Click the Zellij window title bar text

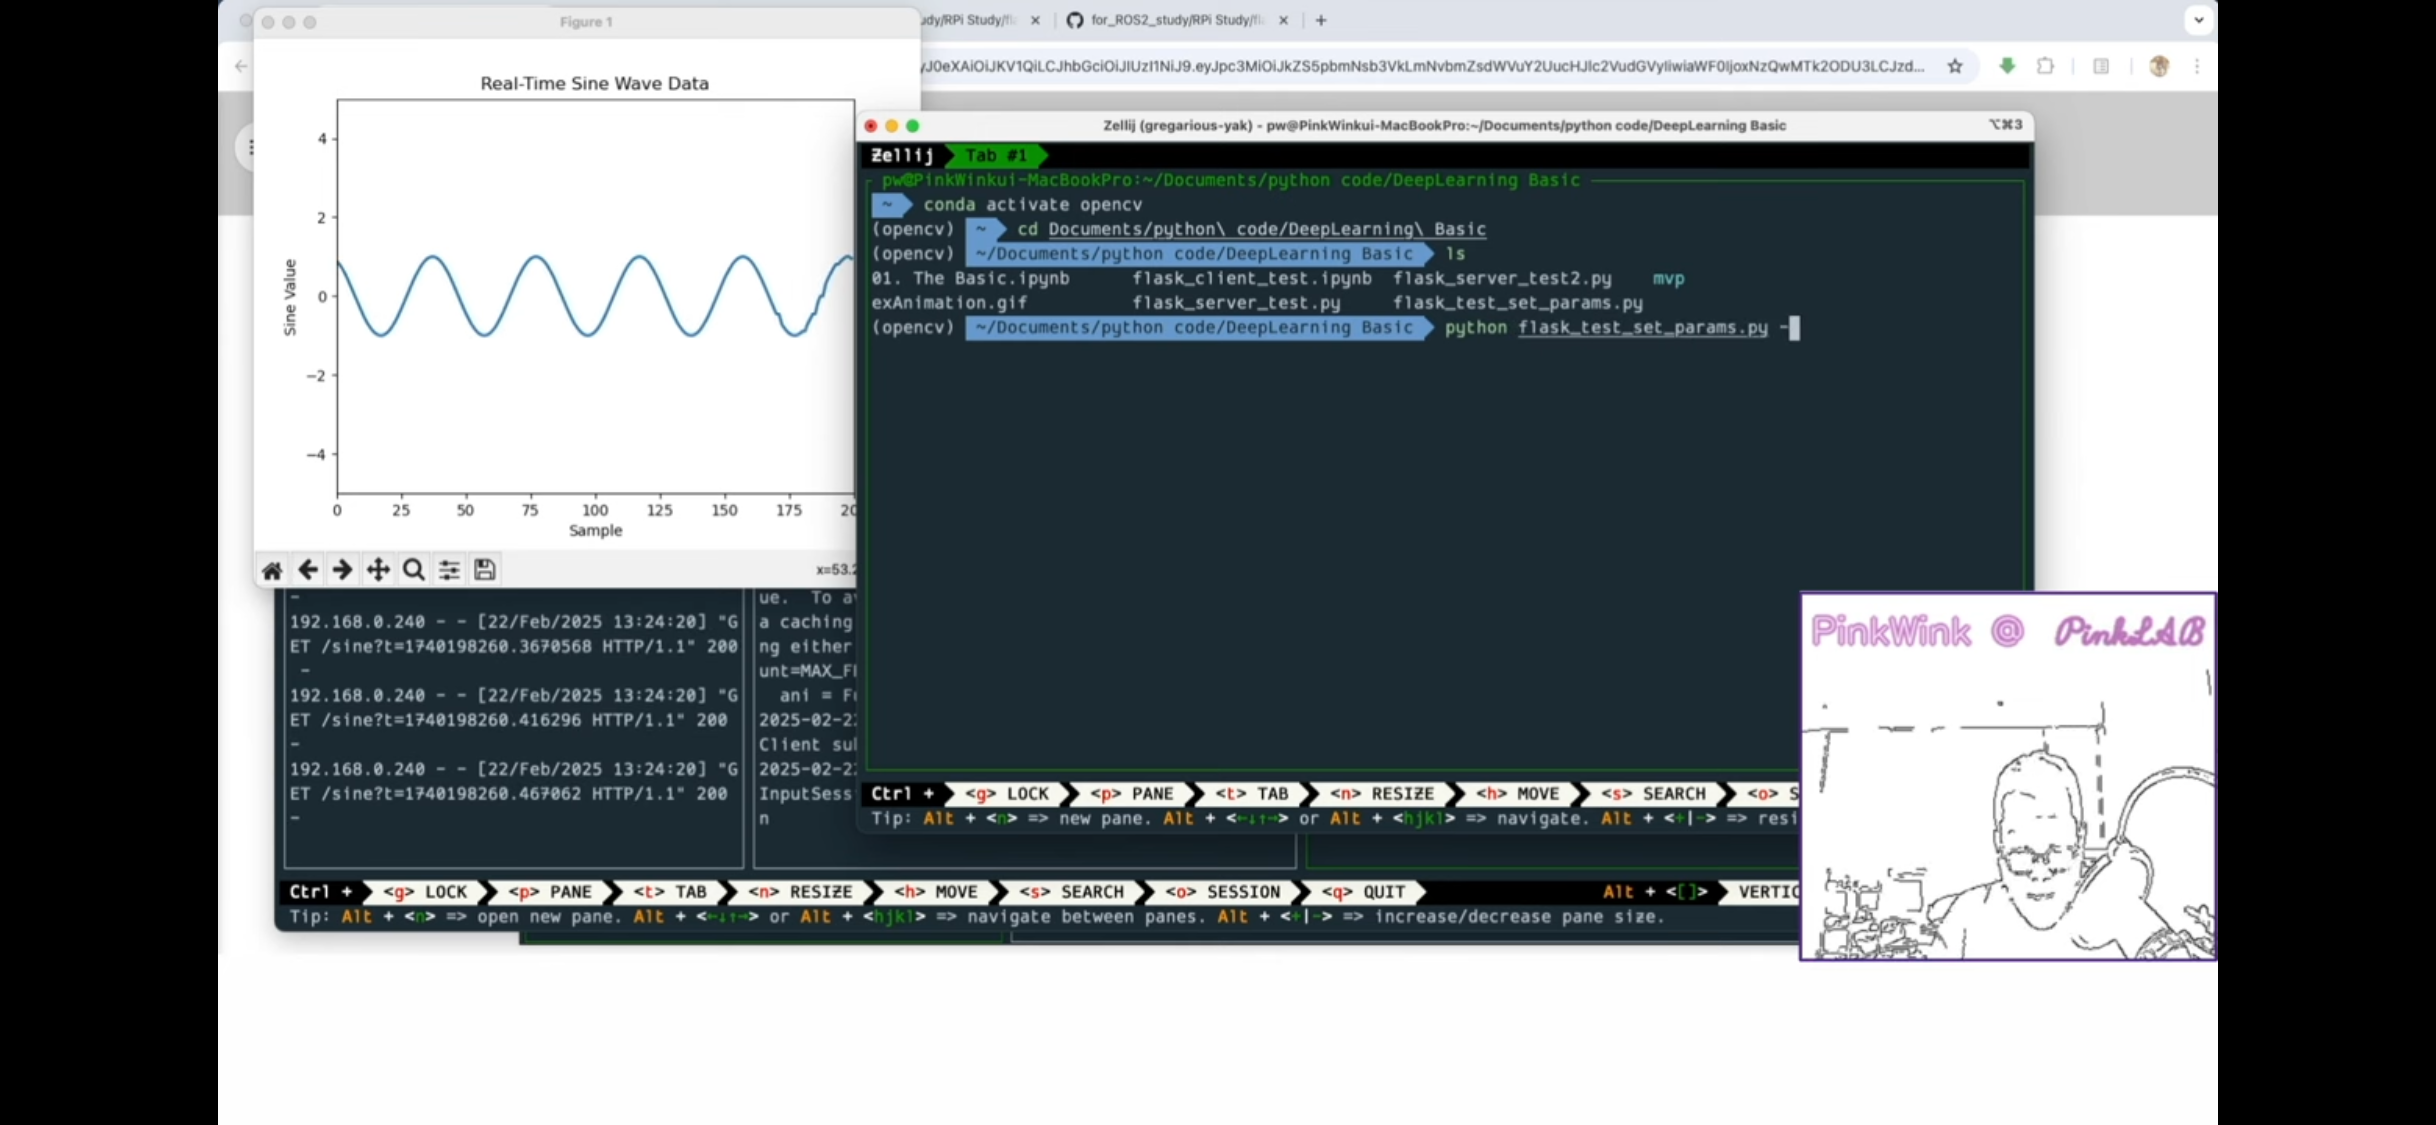(x=1444, y=125)
